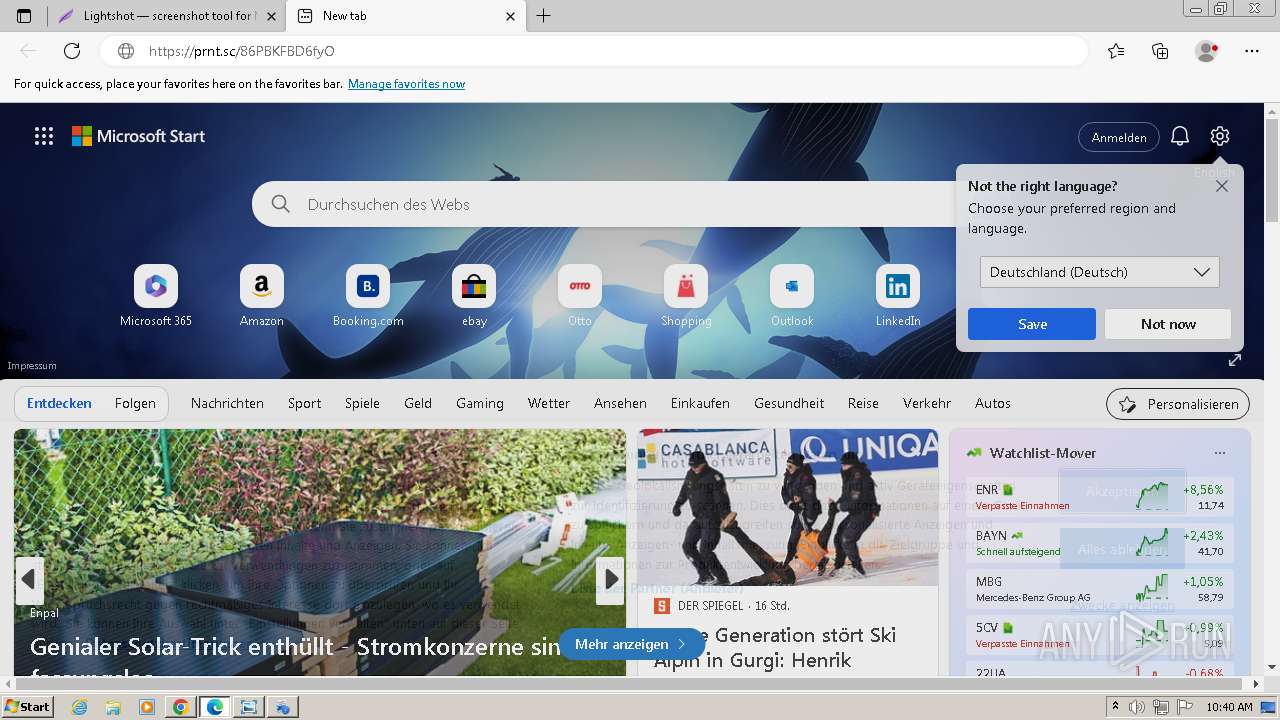This screenshot has width=1280, height=720.
Task: Click the Anmelden sign-in button
Action: coord(1119,137)
